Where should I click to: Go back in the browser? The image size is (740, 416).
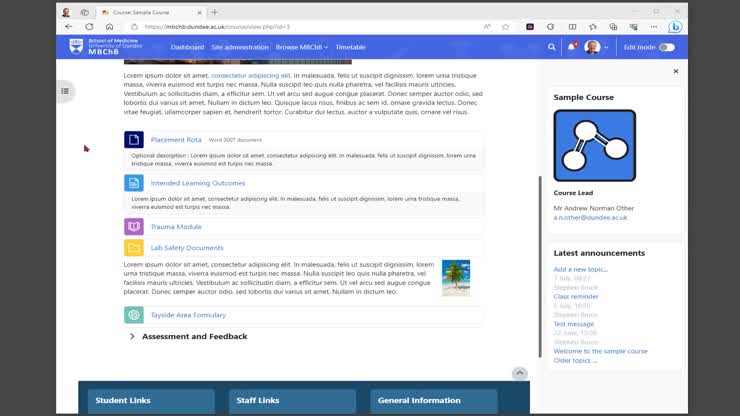69,27
